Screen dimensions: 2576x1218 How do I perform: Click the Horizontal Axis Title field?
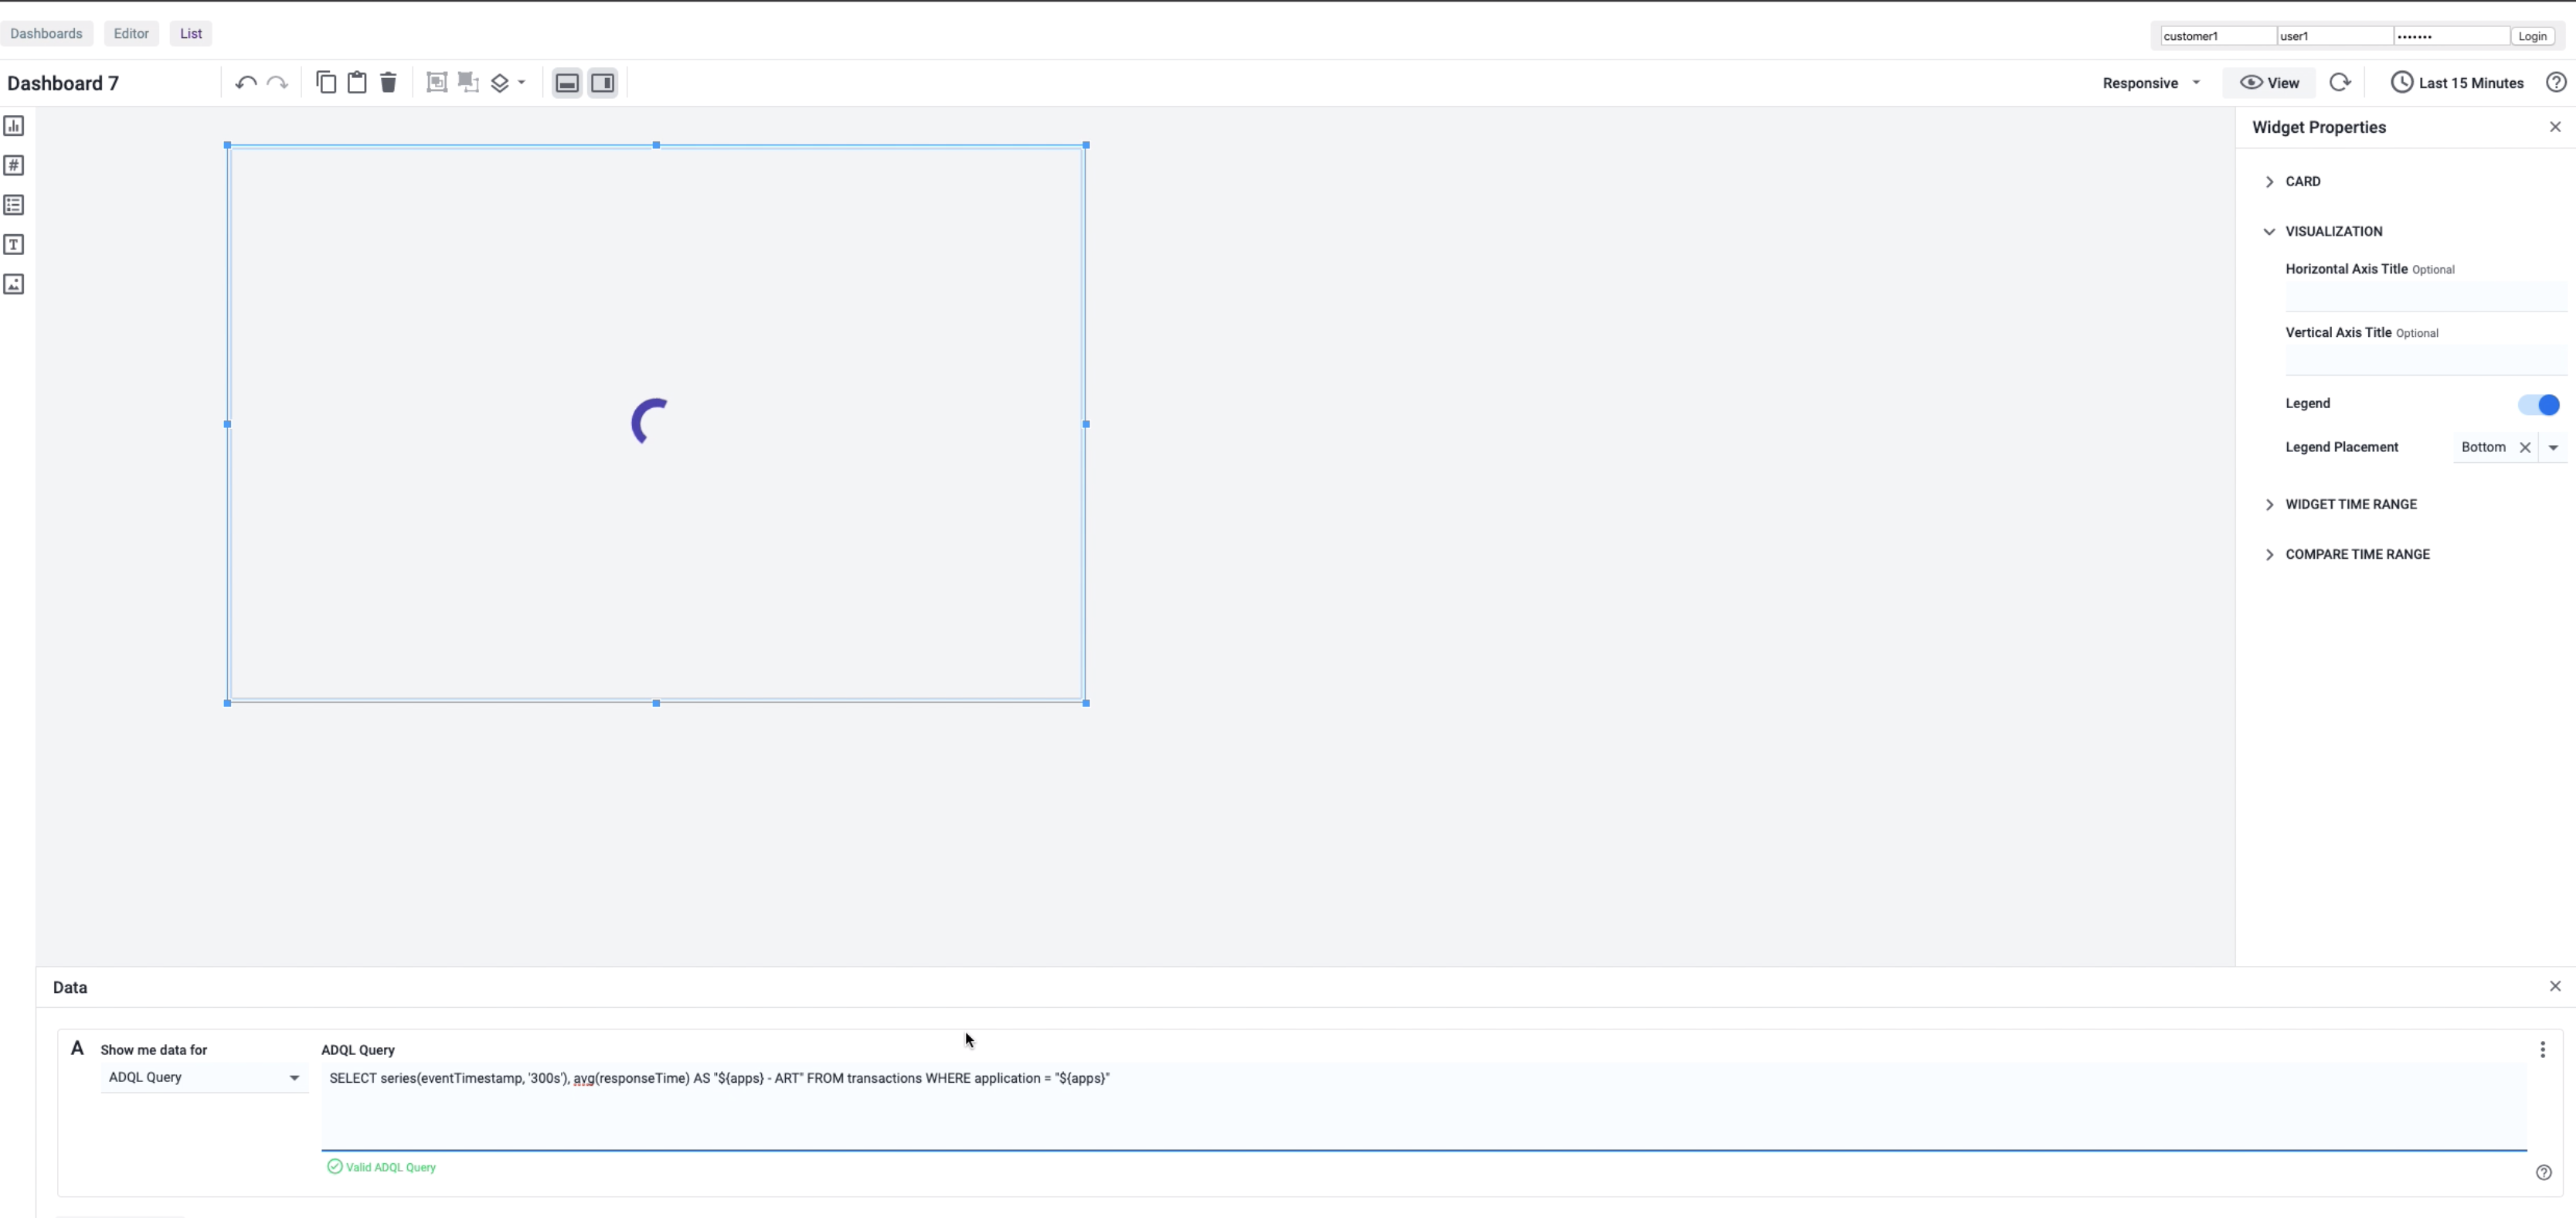[2425, 297]
